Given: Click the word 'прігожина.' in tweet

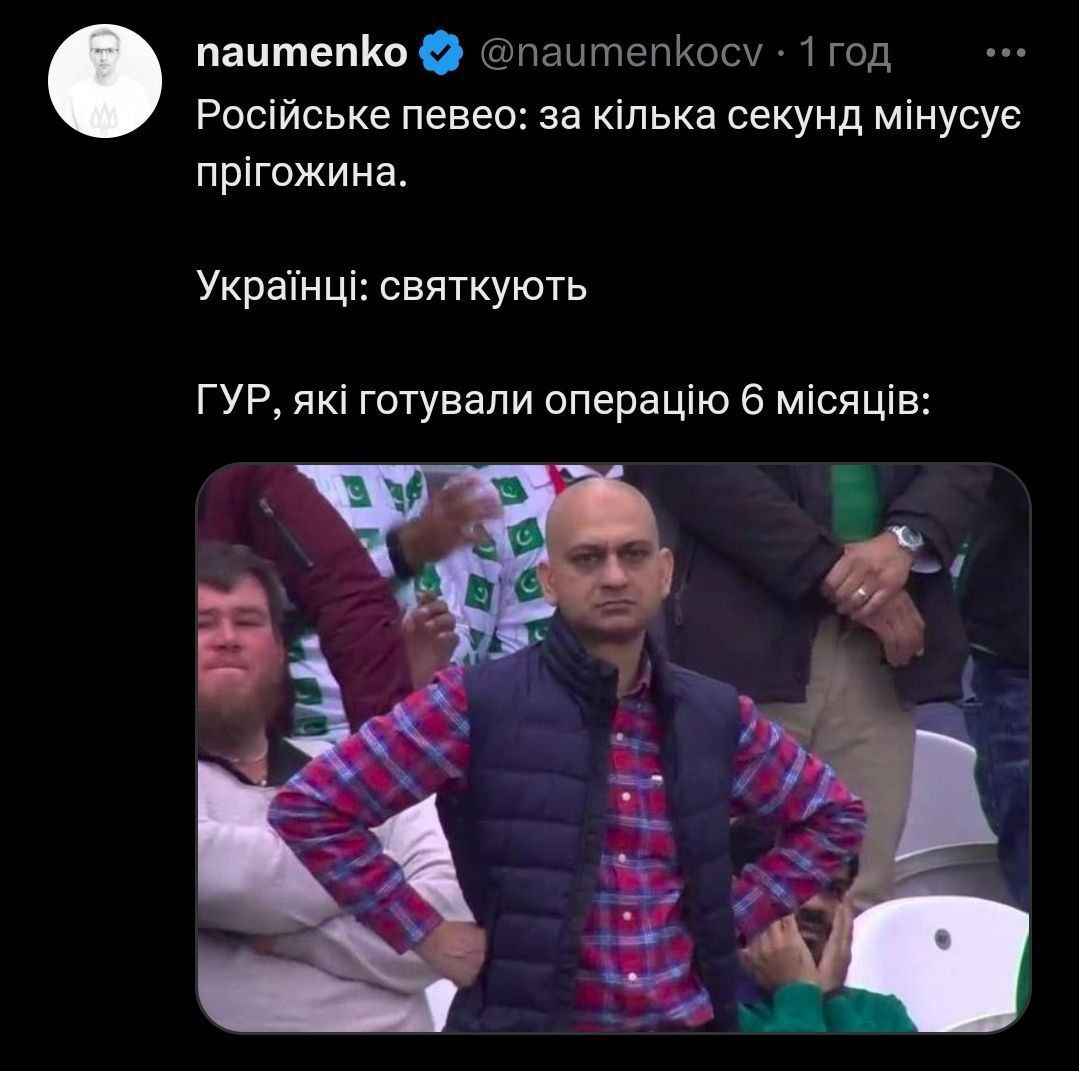Looking at the screenshot, I should coord(302,173).
